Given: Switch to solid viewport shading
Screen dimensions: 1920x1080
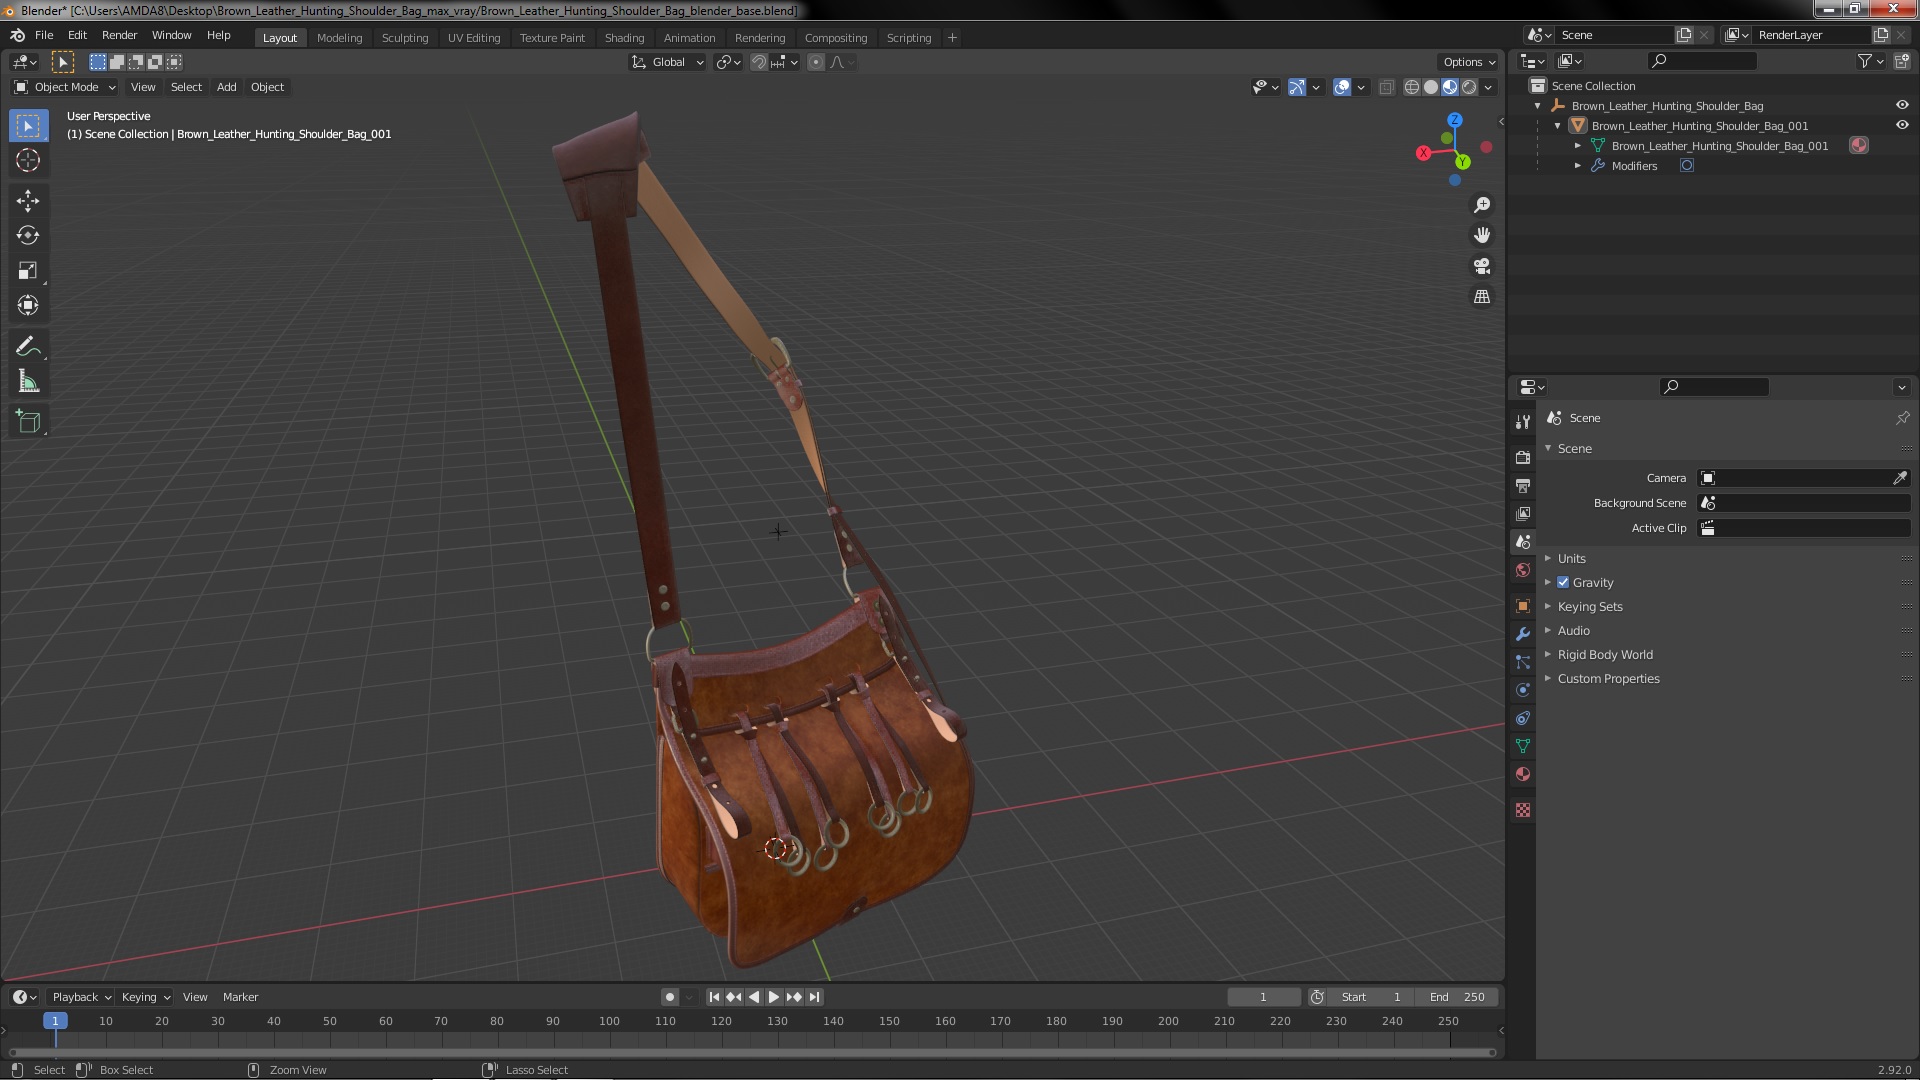Looking at the screenshot, I should [x=1431, y=87].
